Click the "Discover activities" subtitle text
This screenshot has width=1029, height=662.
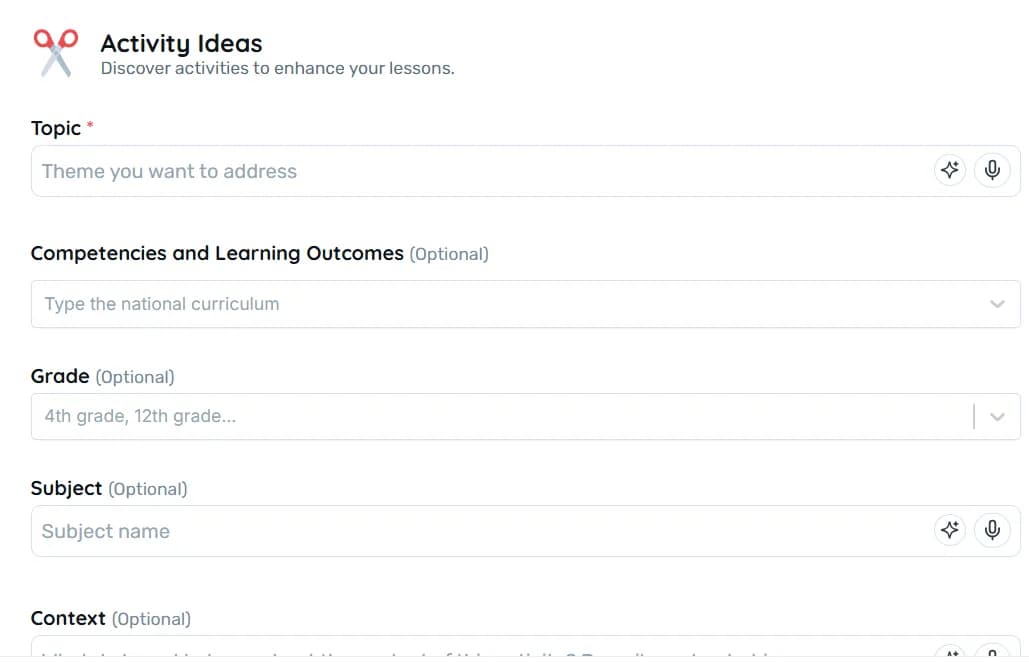click(x=277, y=69)
